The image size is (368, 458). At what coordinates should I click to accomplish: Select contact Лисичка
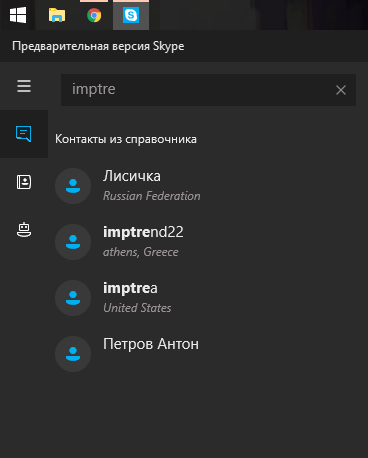point(208,186)
